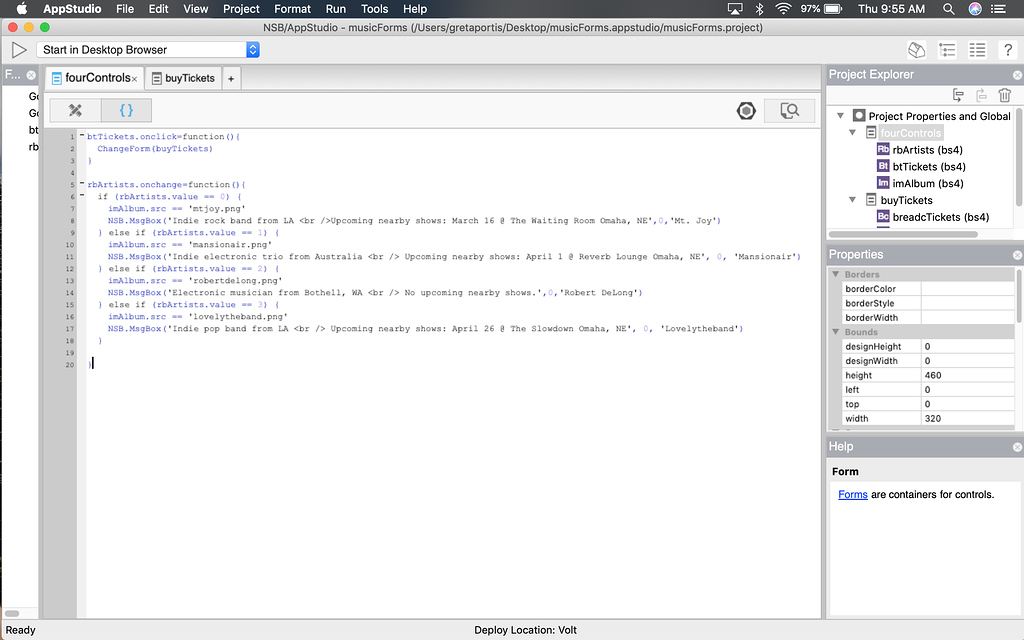Open the Start in Desktop Browser dropdown
1024x640 pixels.
coord(252,49)
